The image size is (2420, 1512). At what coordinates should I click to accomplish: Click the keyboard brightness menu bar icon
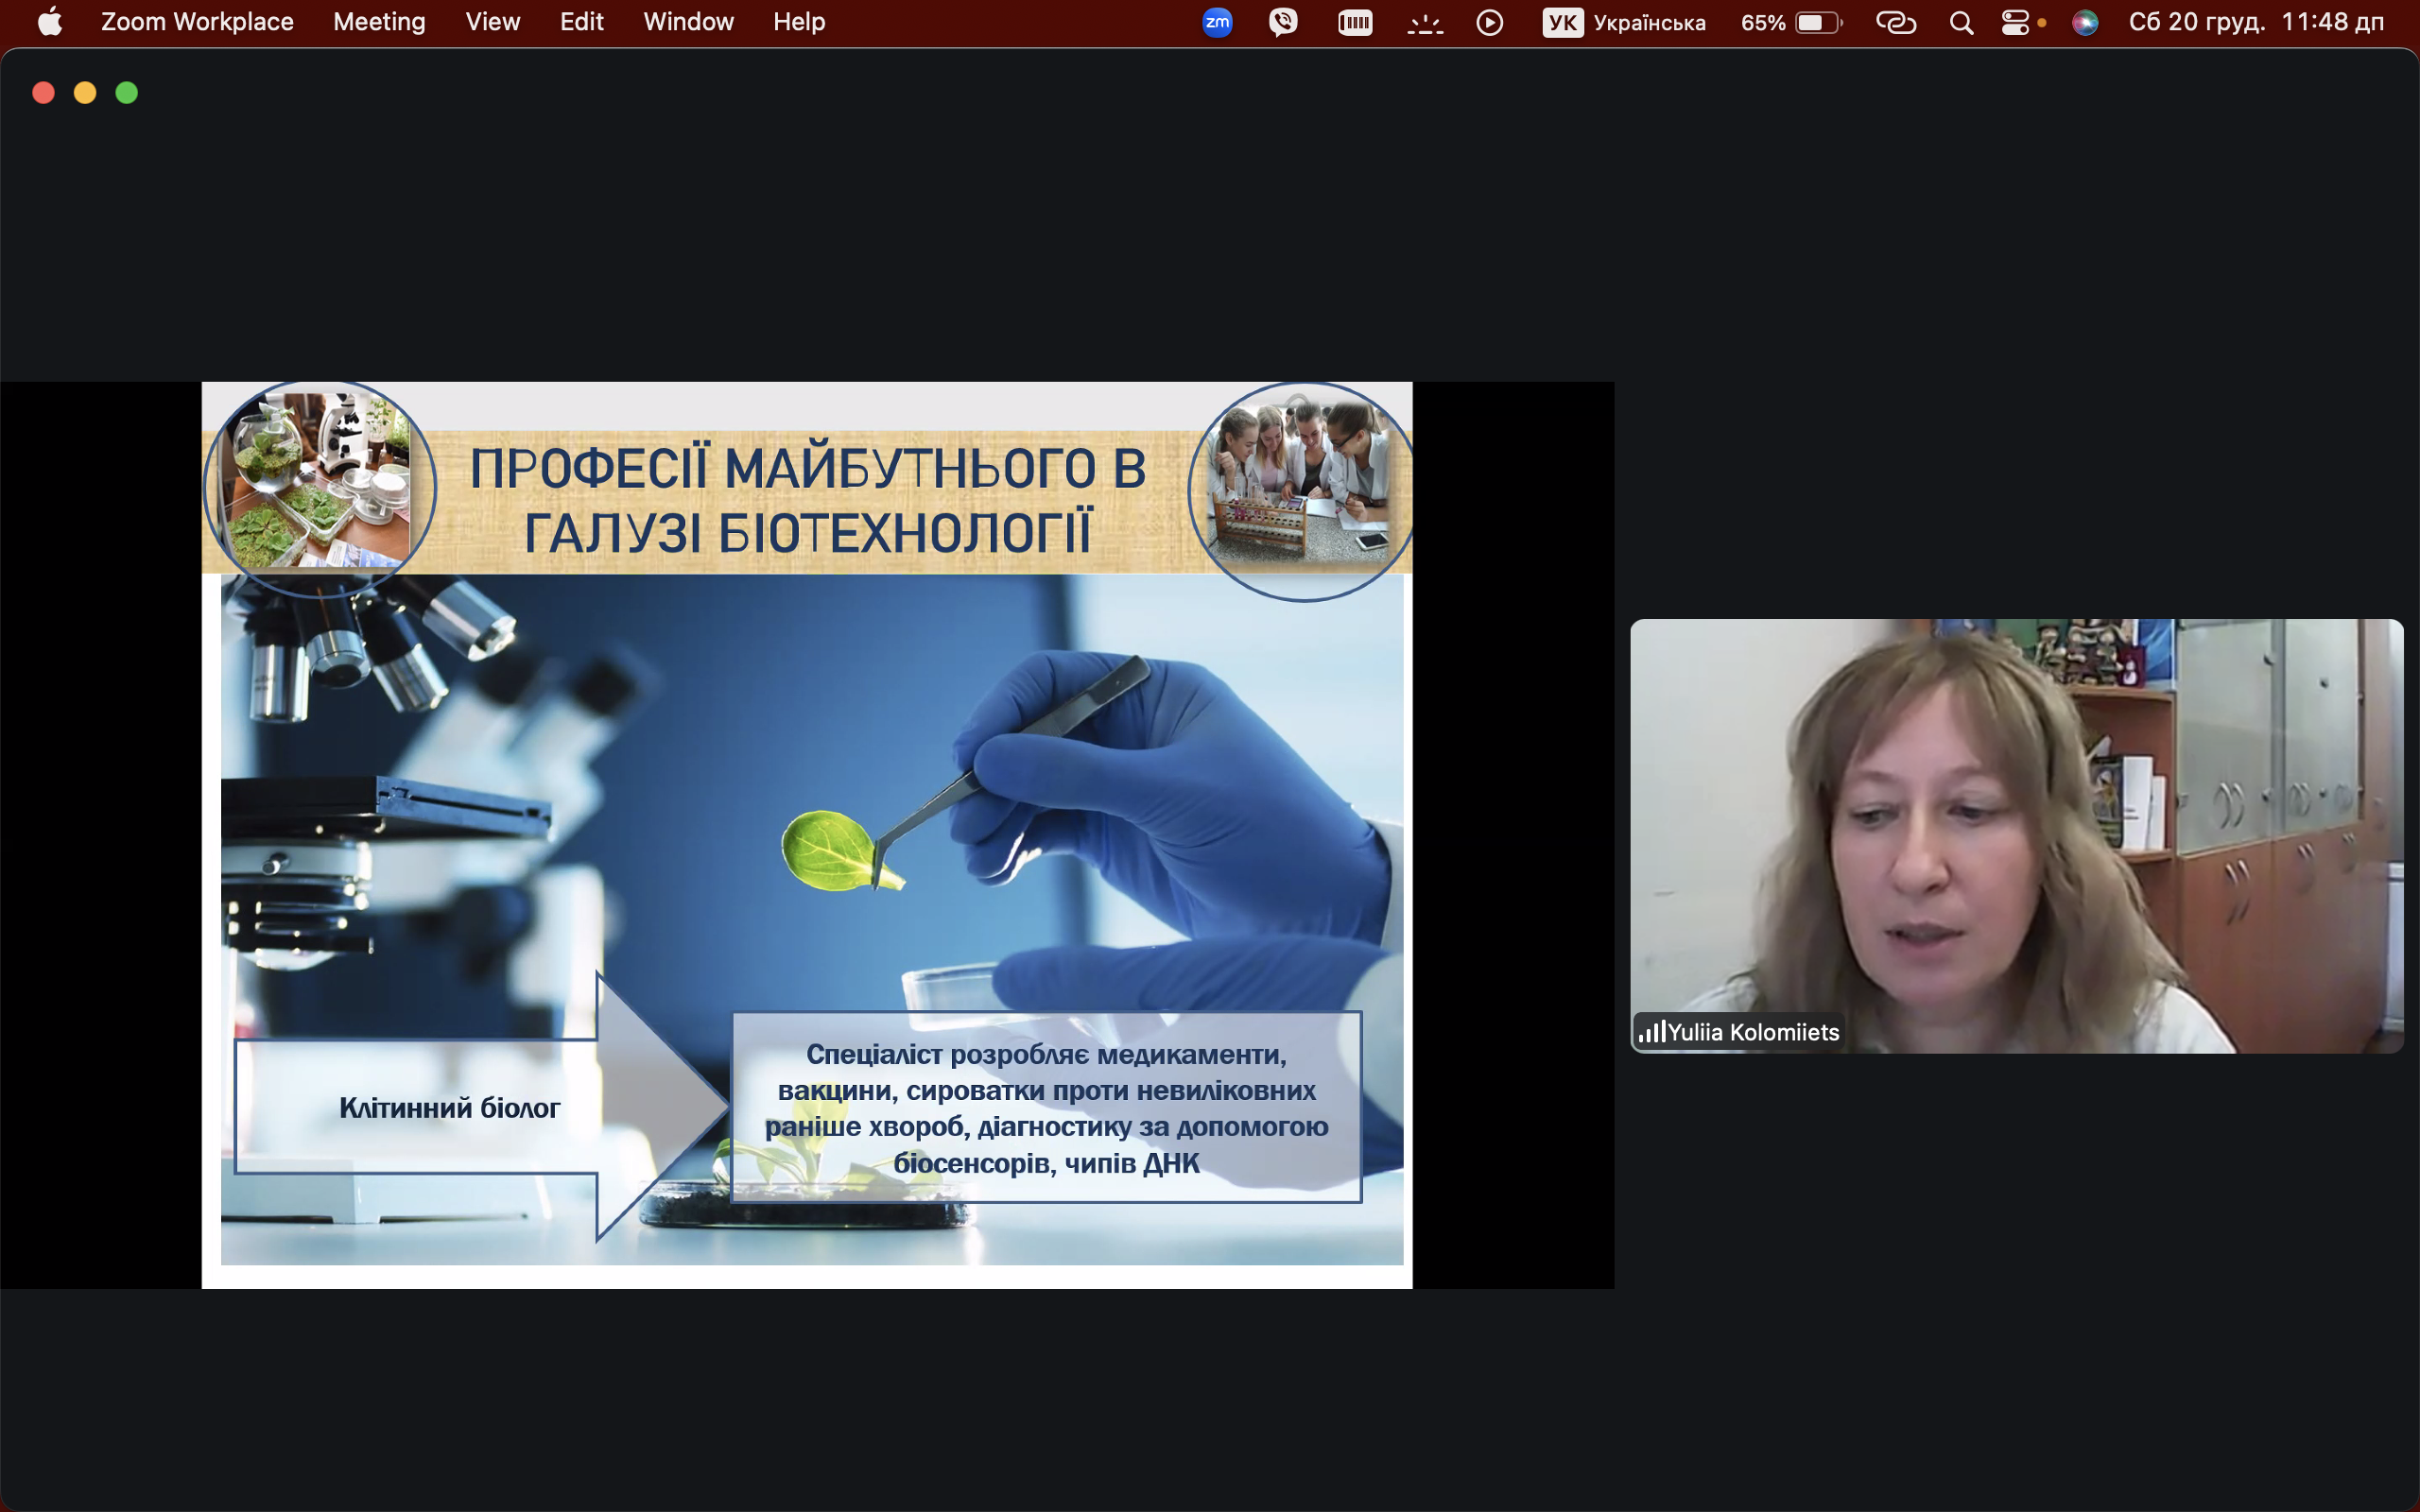click(x=1424, y=22)
